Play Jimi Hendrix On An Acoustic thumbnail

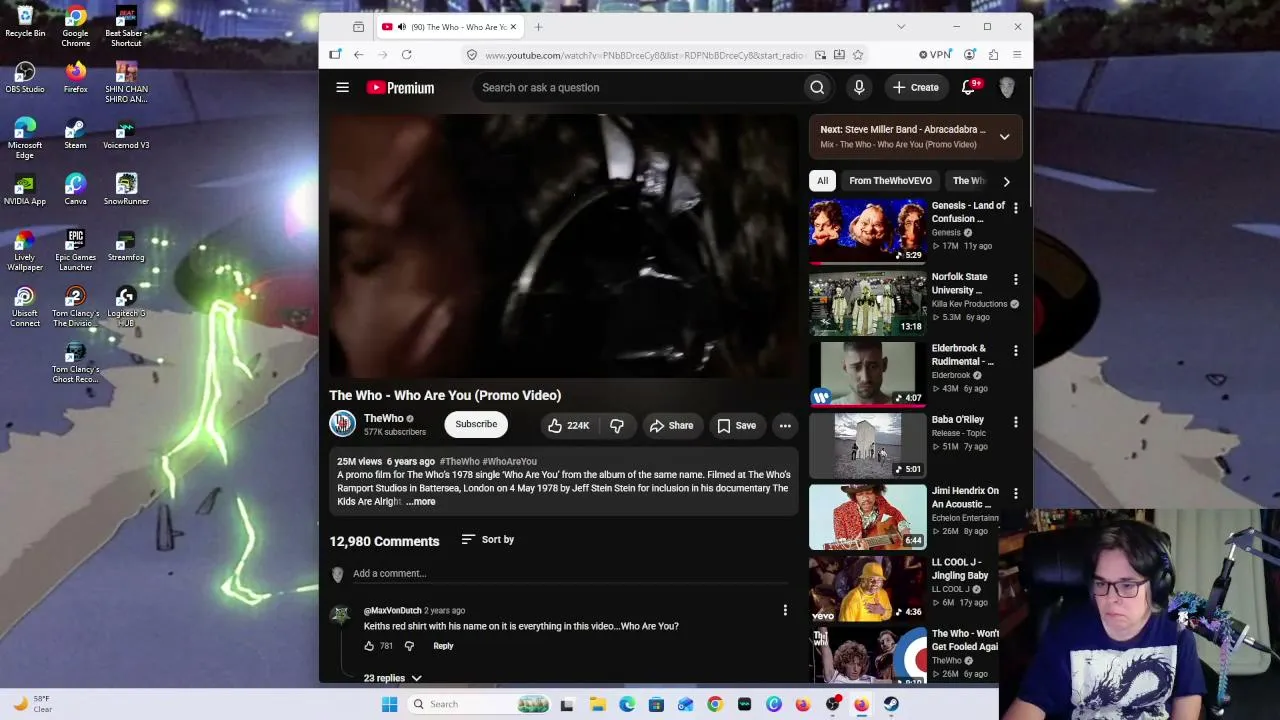coord(868,517)
